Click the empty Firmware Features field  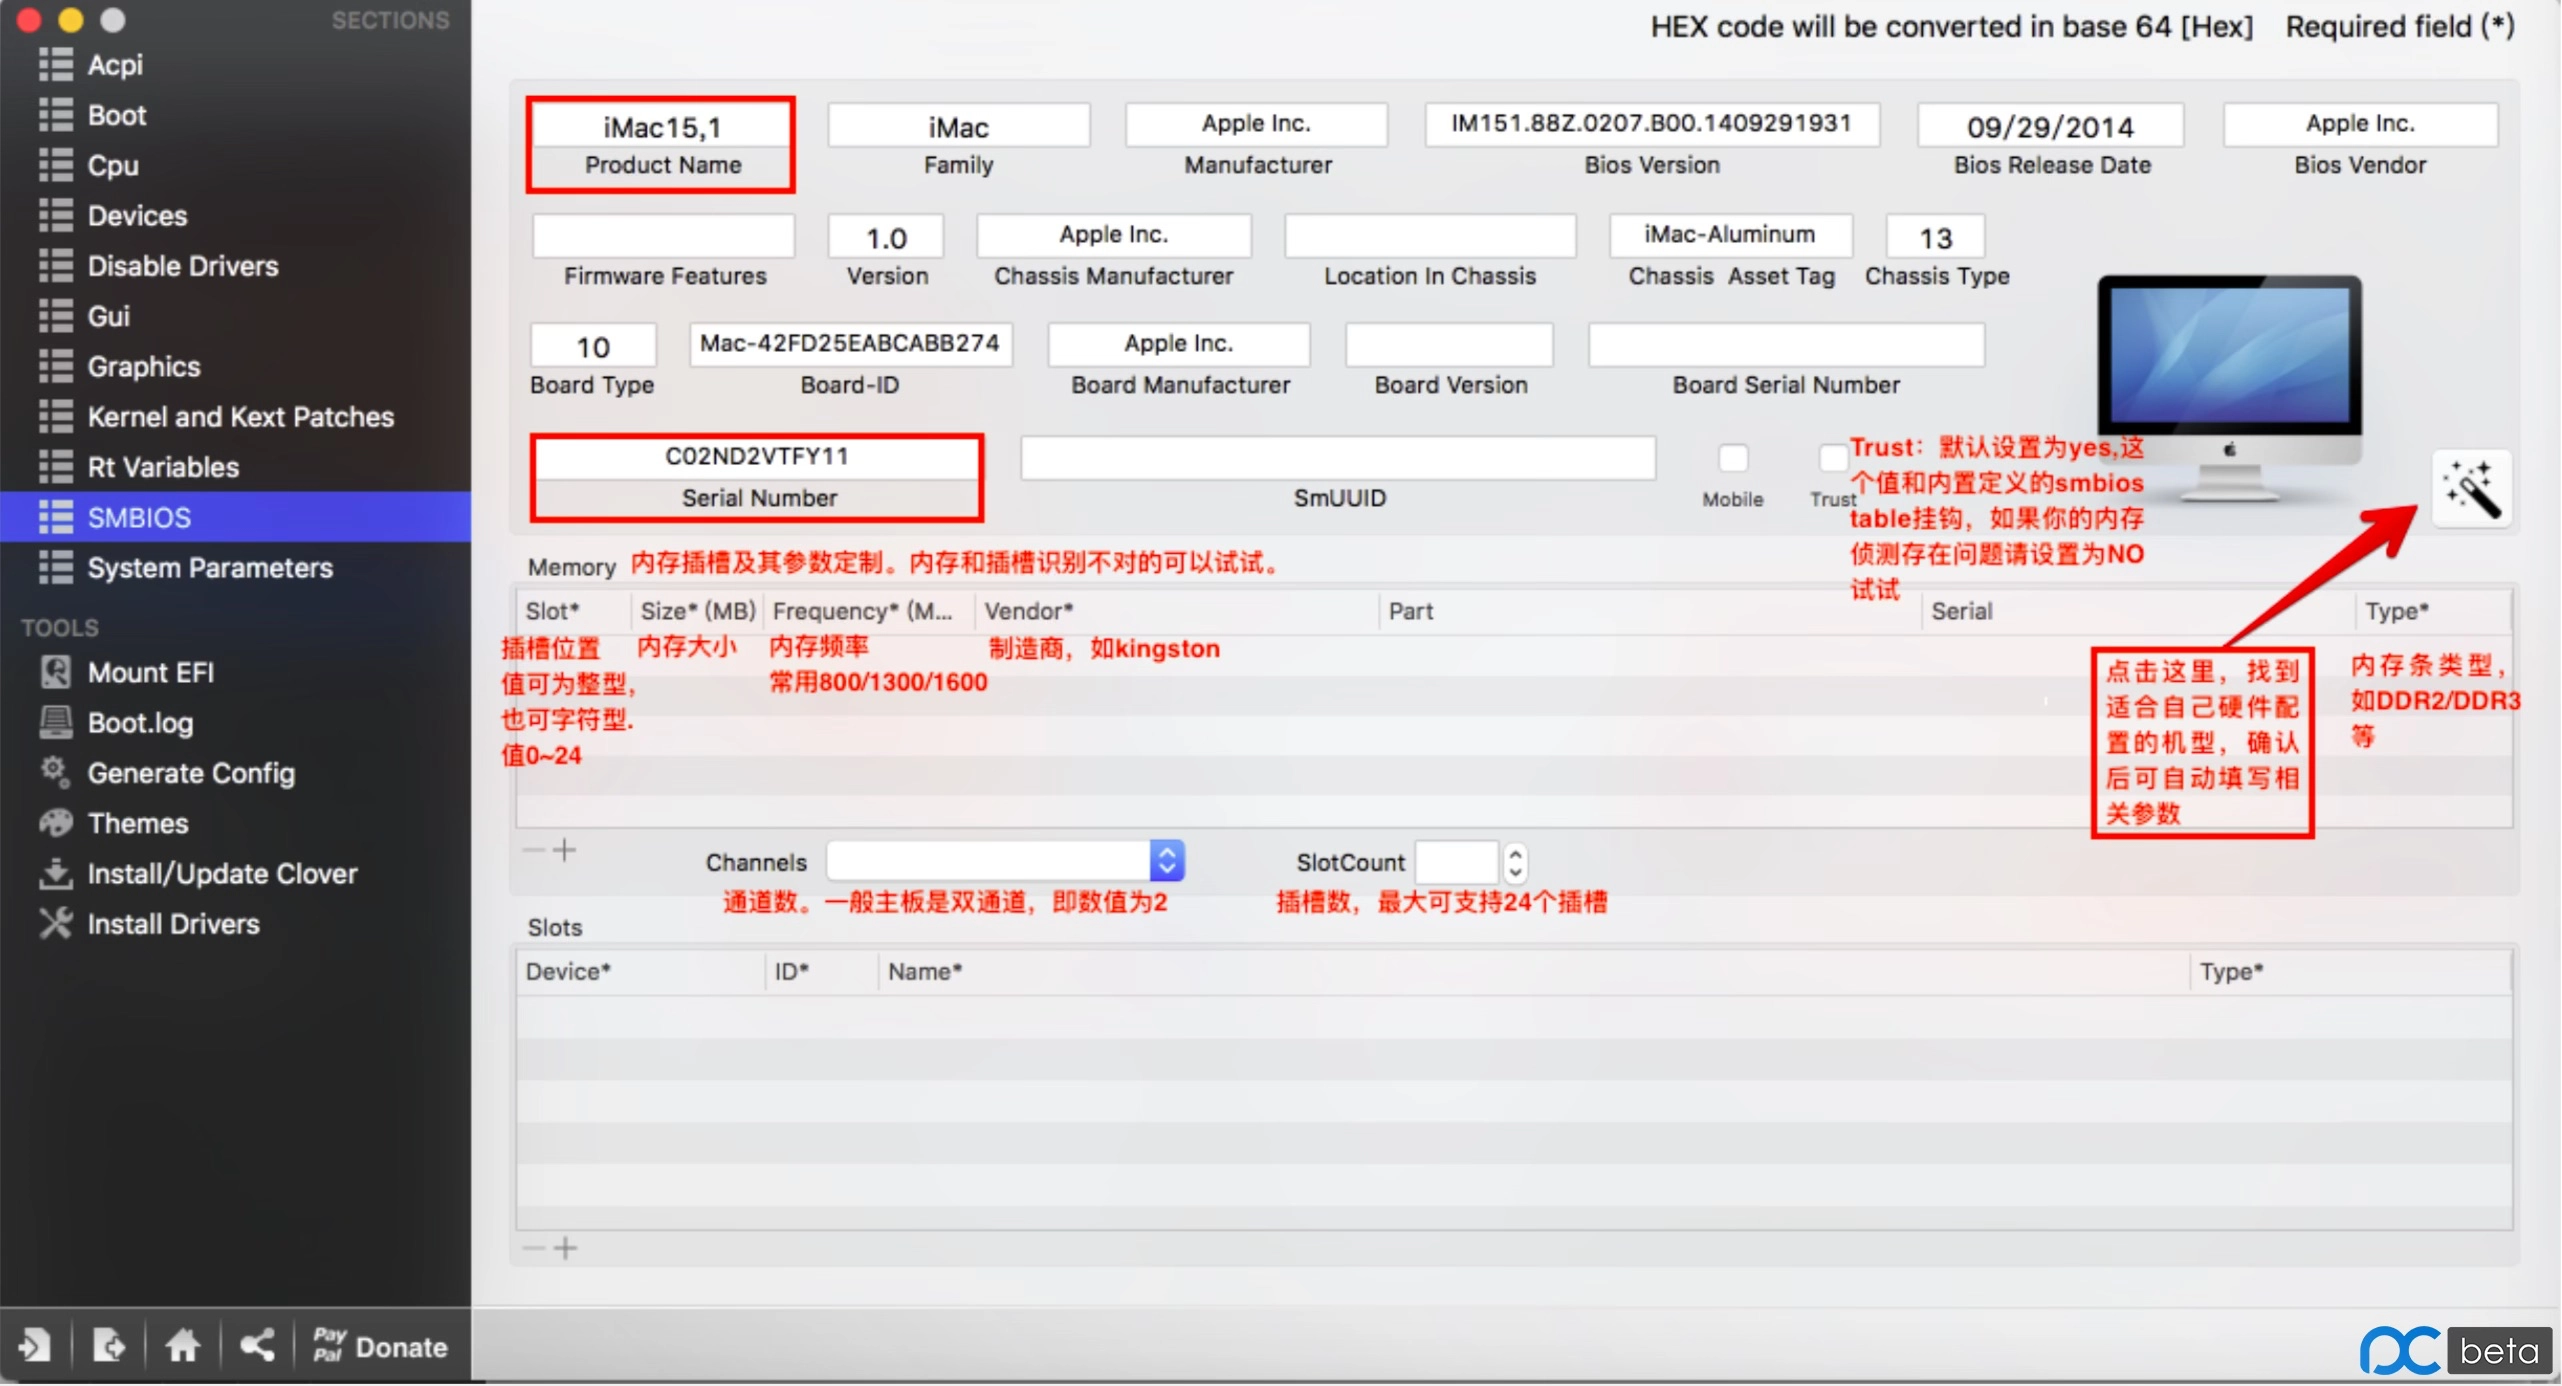pos(664,236)
